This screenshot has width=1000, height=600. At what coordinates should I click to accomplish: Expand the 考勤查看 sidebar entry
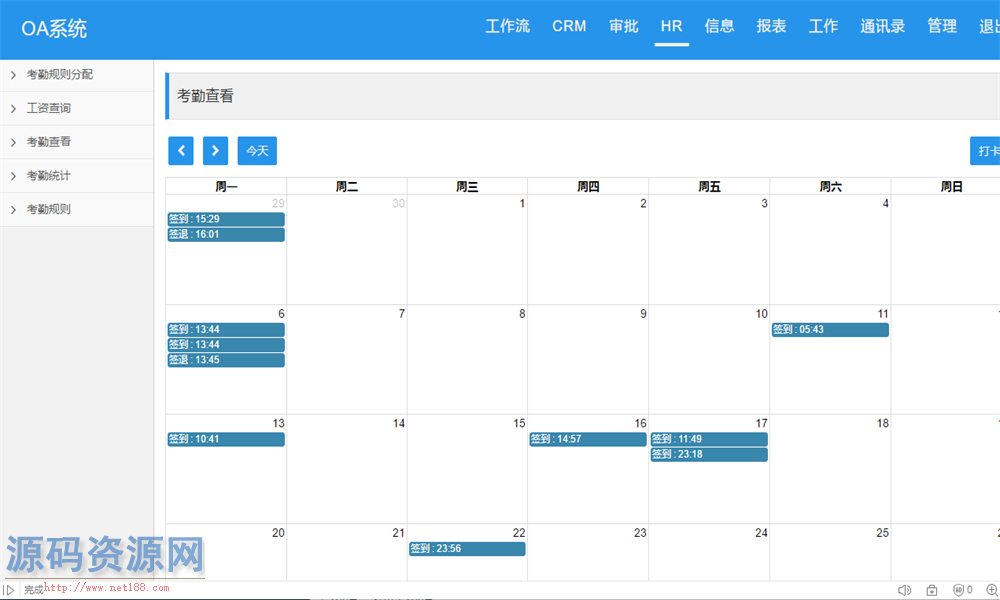[x=50, y=142]
